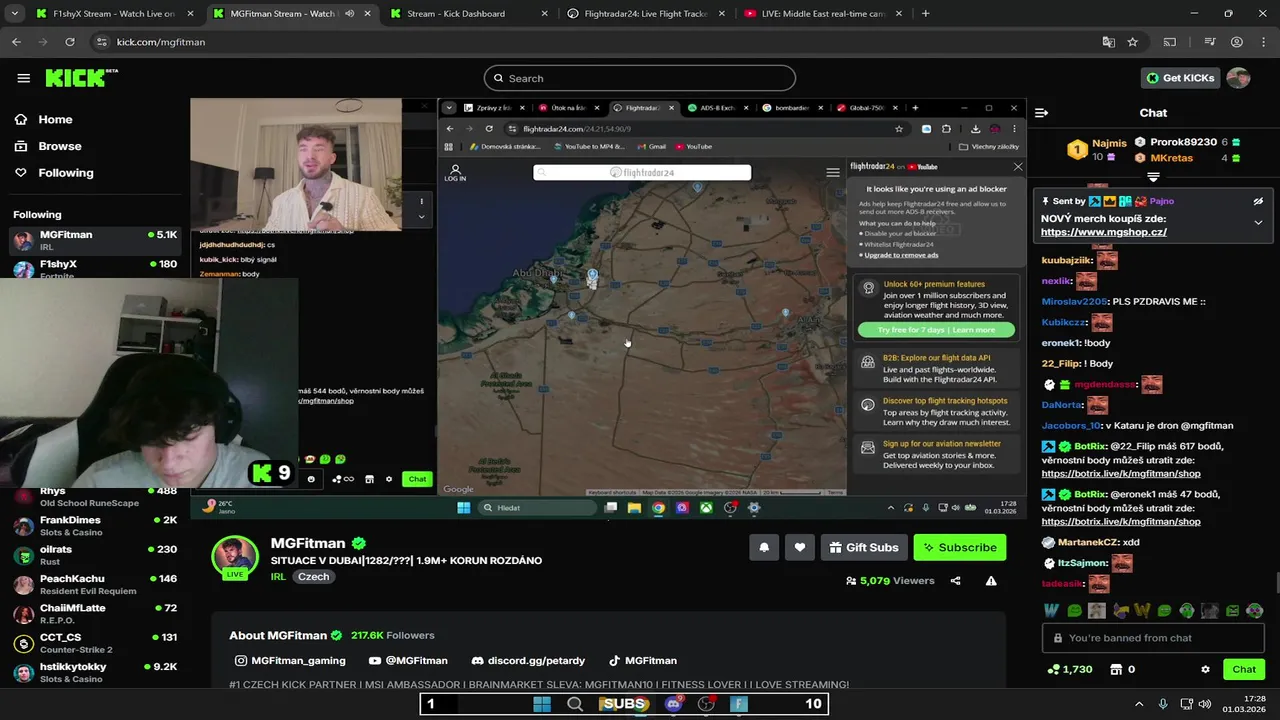Click the kick.com address bar
The width and height of the screenshot is (1280, 720).
pyautogui.click(x=600, y=42)
